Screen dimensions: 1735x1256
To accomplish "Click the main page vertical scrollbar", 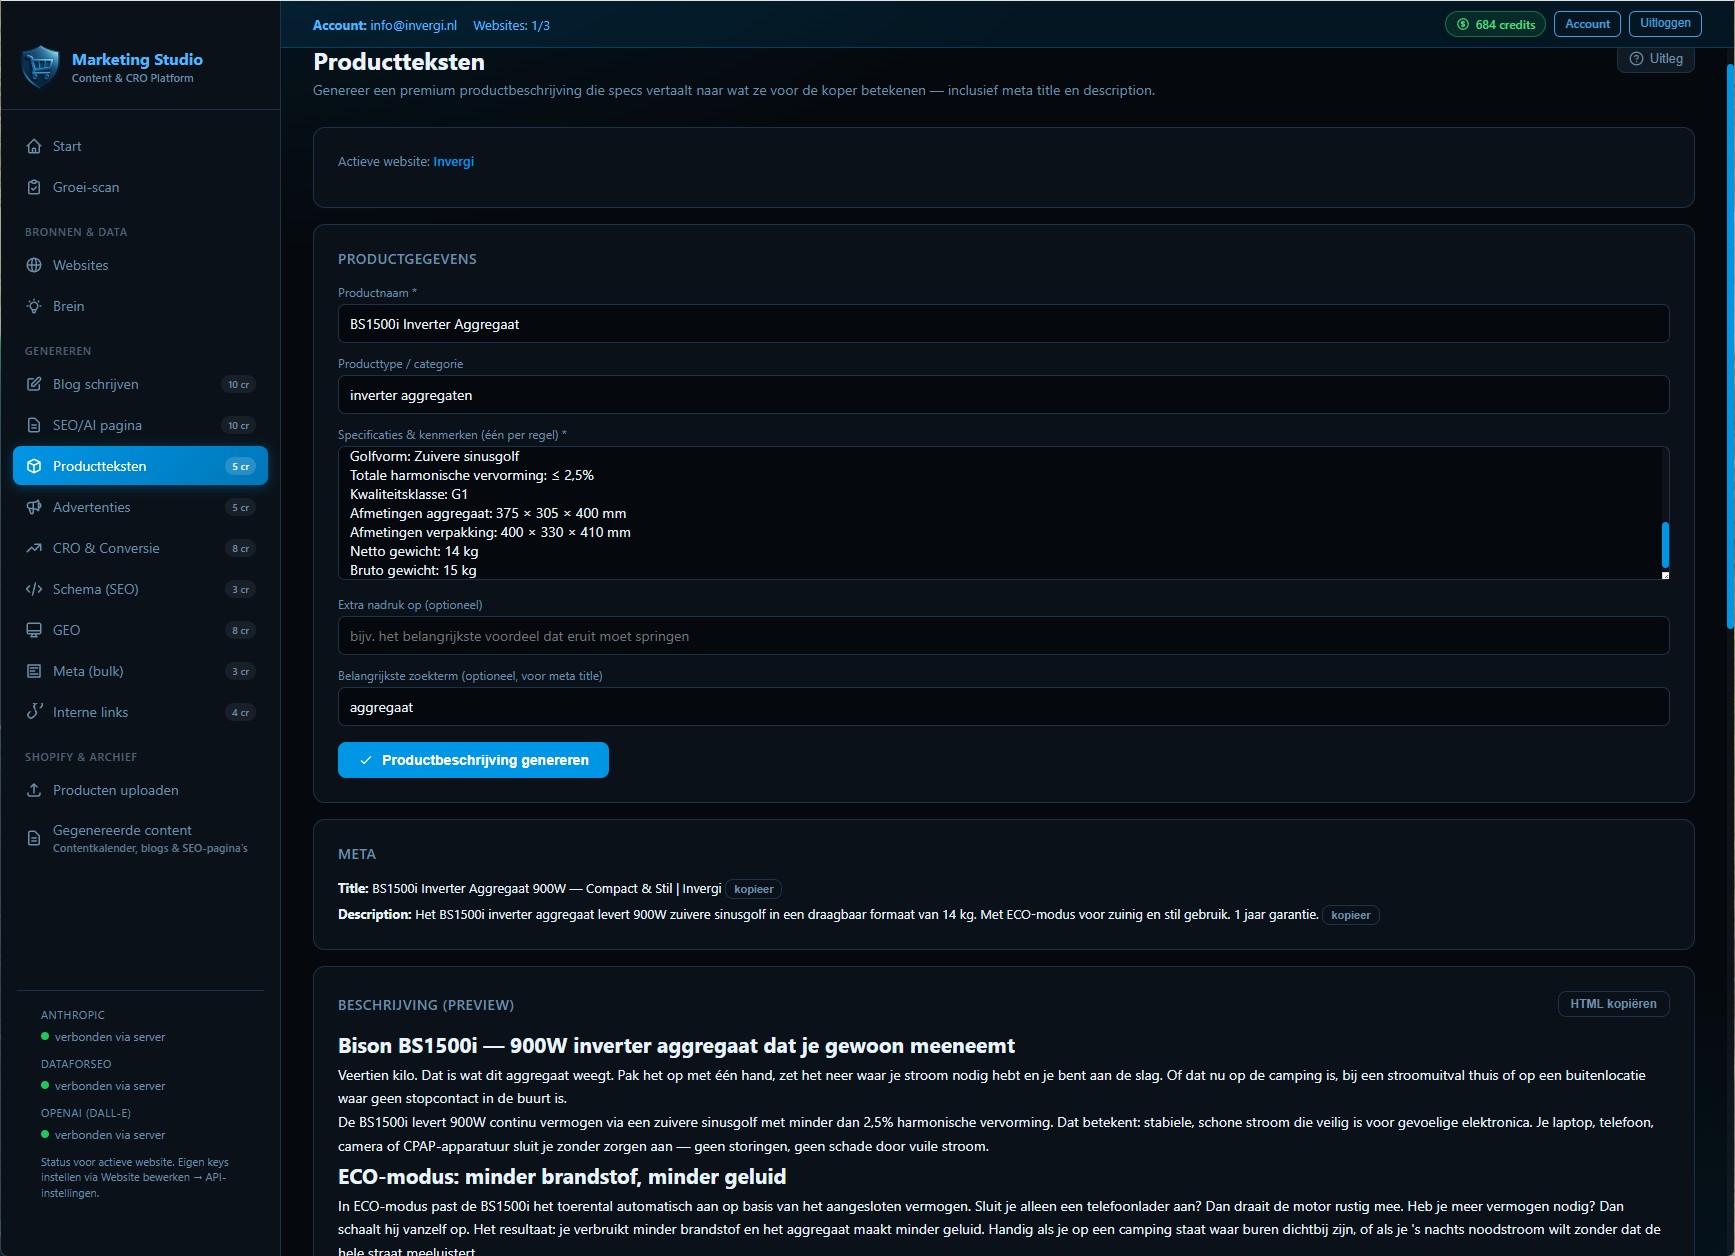I will tap(1730, 346).
